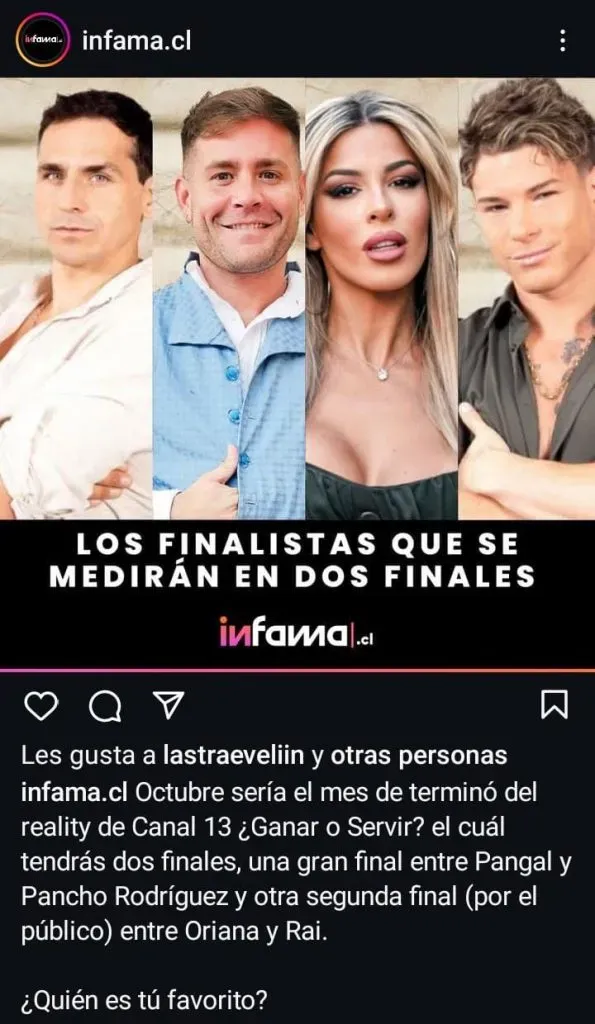This screenshot has height=1024, width=595.
Task: Tap the infama.cl logo on image banner
Action: [297, 632]
